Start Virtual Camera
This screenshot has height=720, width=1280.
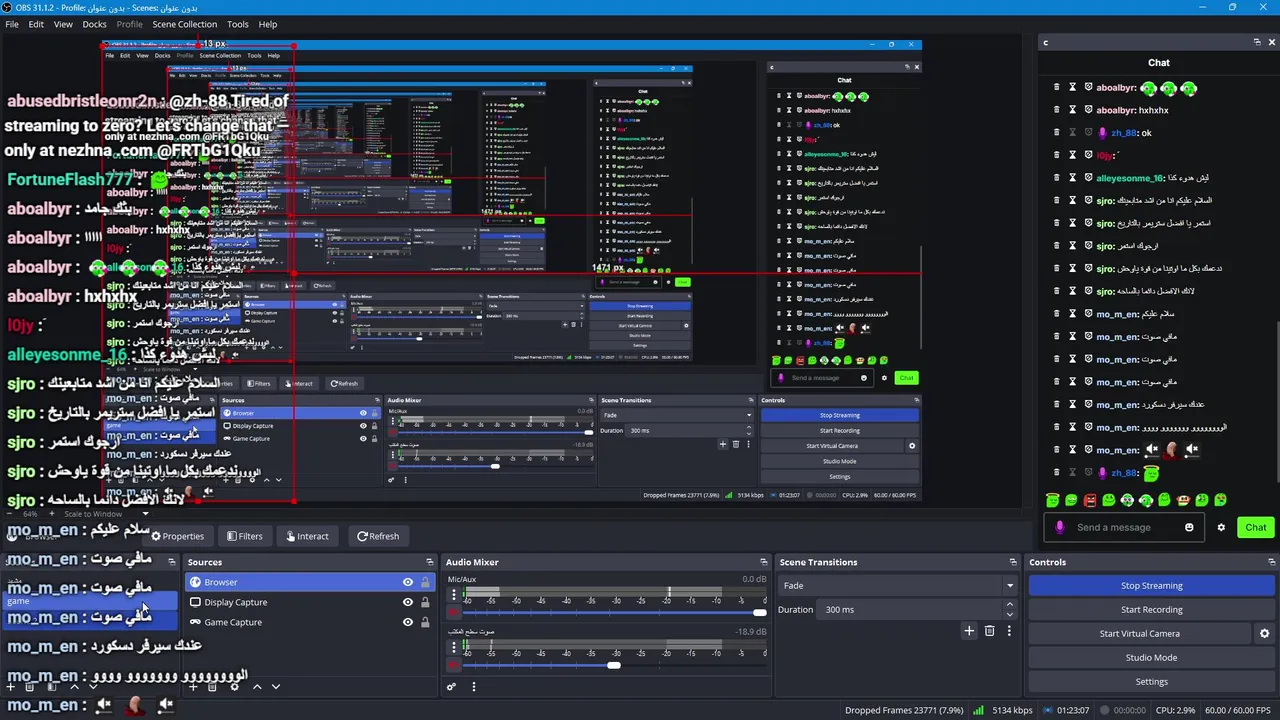1139,634
